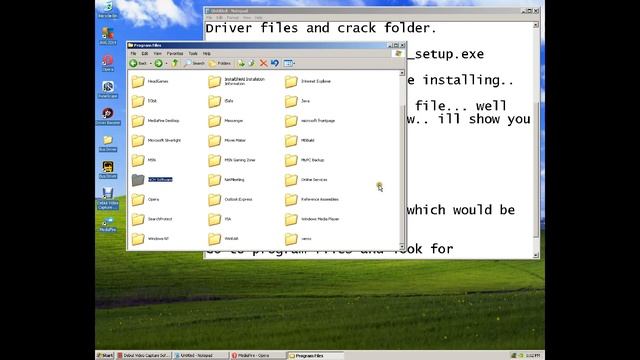Select the MSN Gaming Zone folder

232,160
